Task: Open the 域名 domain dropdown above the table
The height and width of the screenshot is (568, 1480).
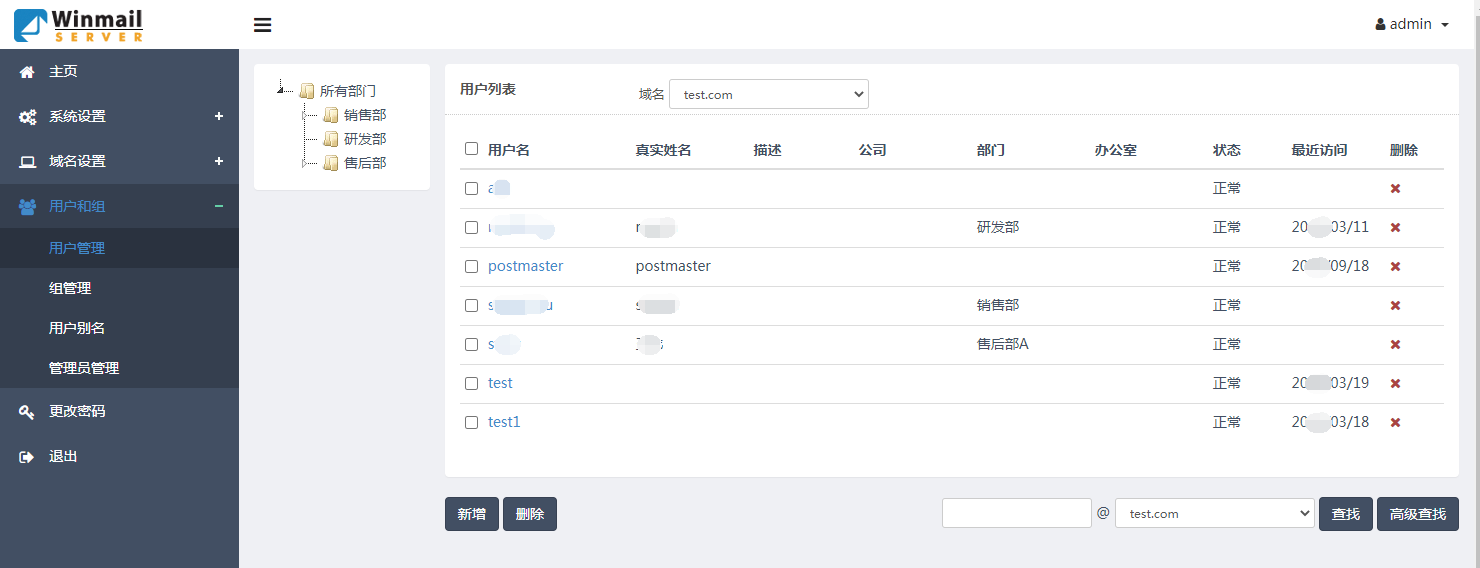Action: click(x=768, y=94)
